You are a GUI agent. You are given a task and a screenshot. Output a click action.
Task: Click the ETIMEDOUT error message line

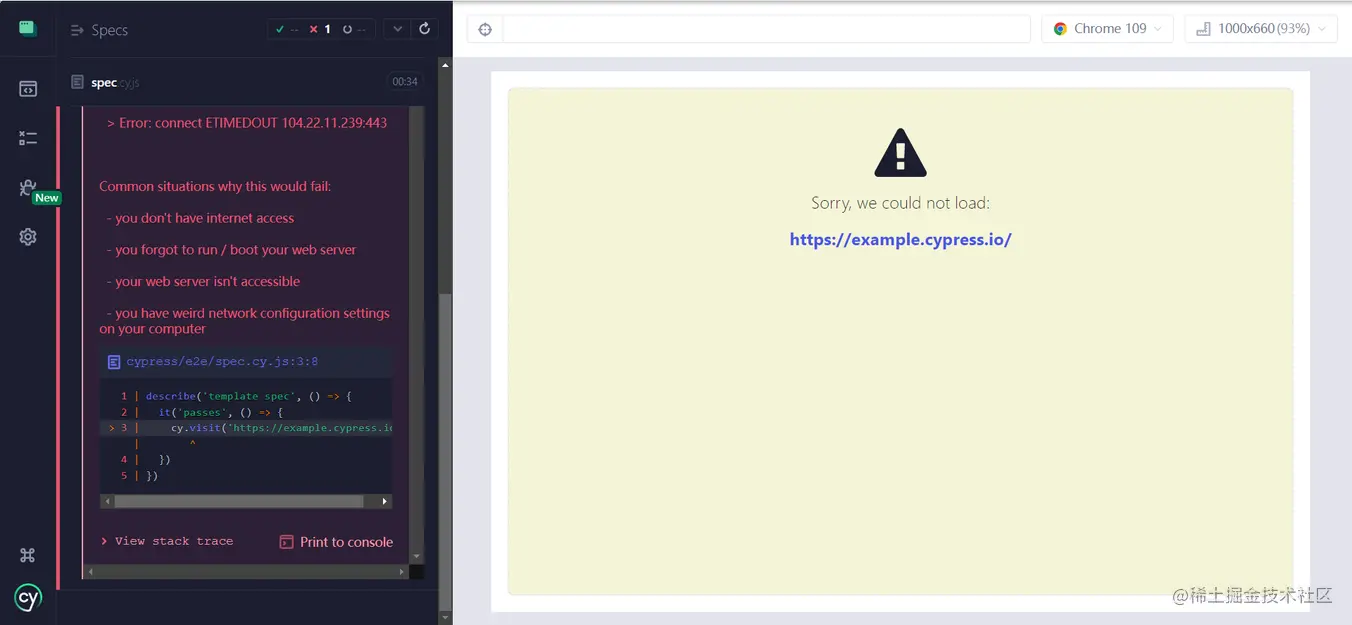click(x=247, y=123)
